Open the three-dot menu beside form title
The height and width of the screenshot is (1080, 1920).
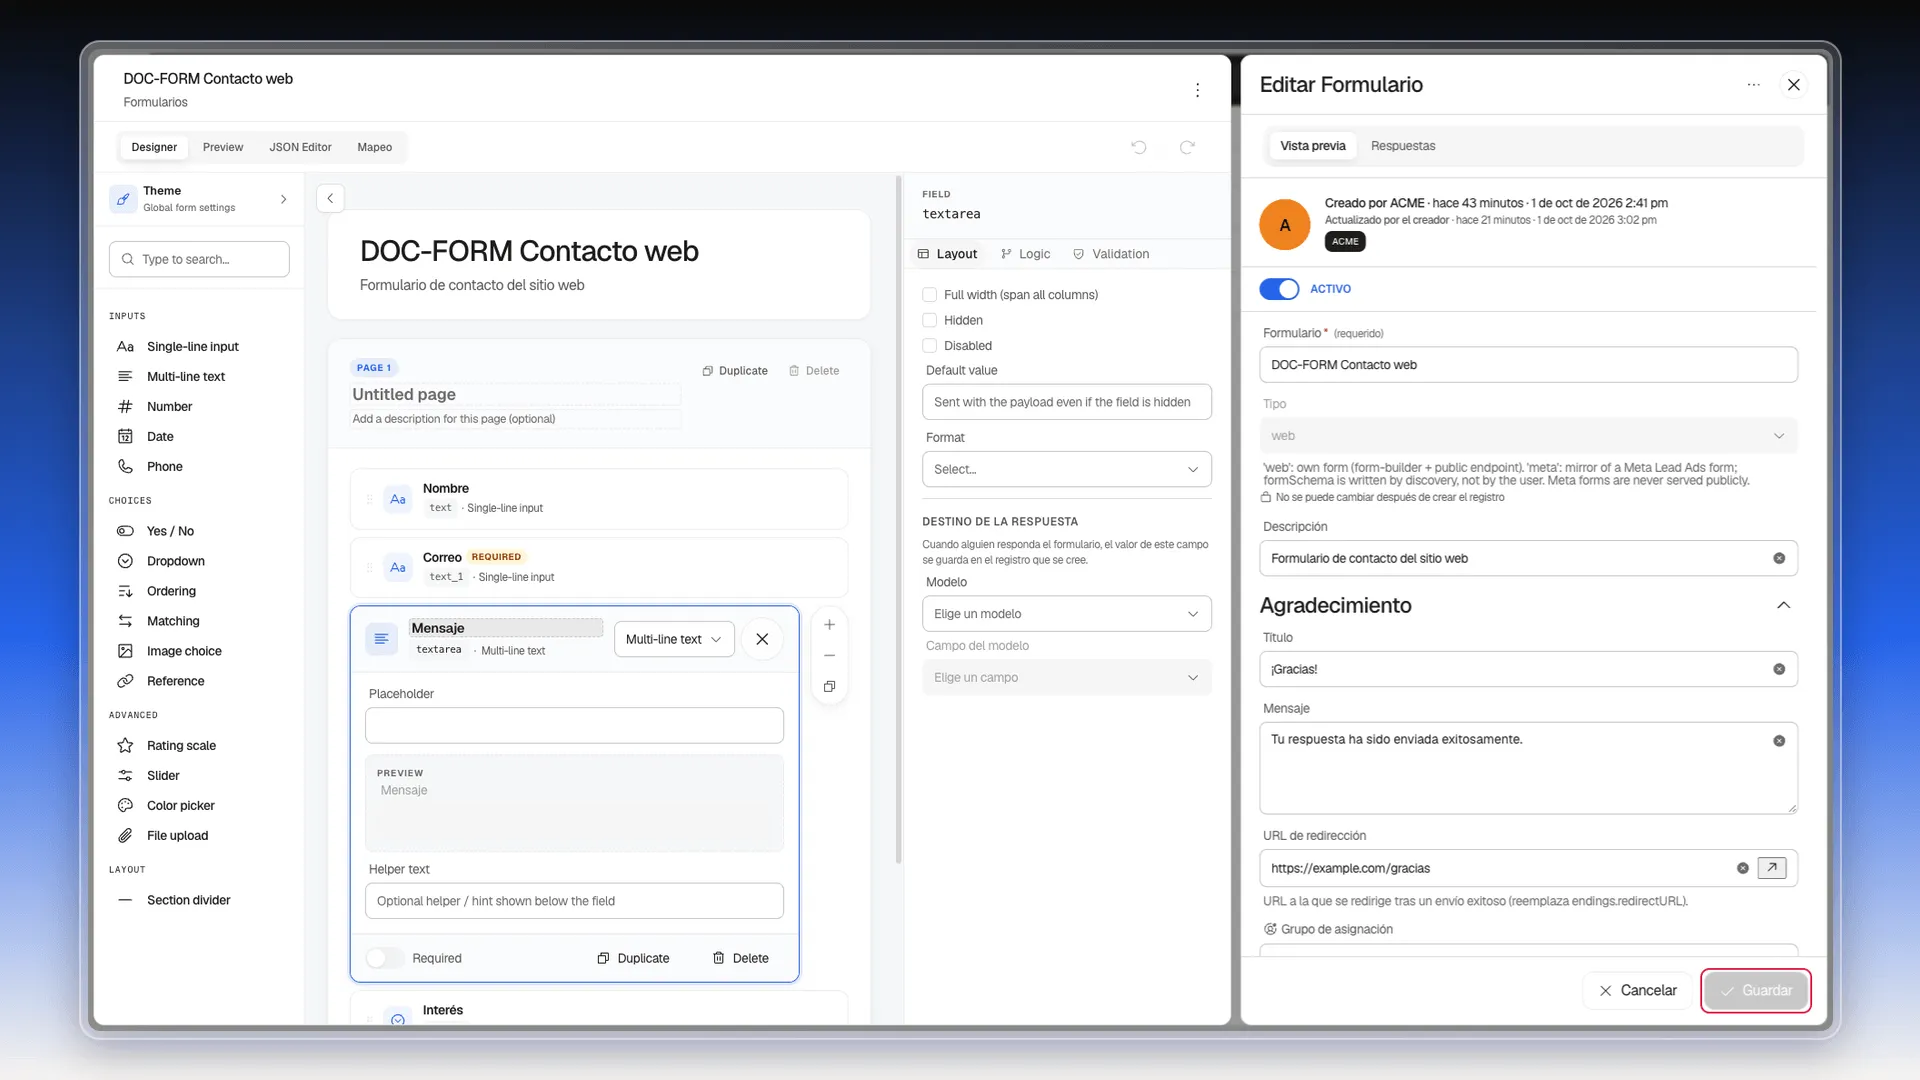coord(1197,90)
